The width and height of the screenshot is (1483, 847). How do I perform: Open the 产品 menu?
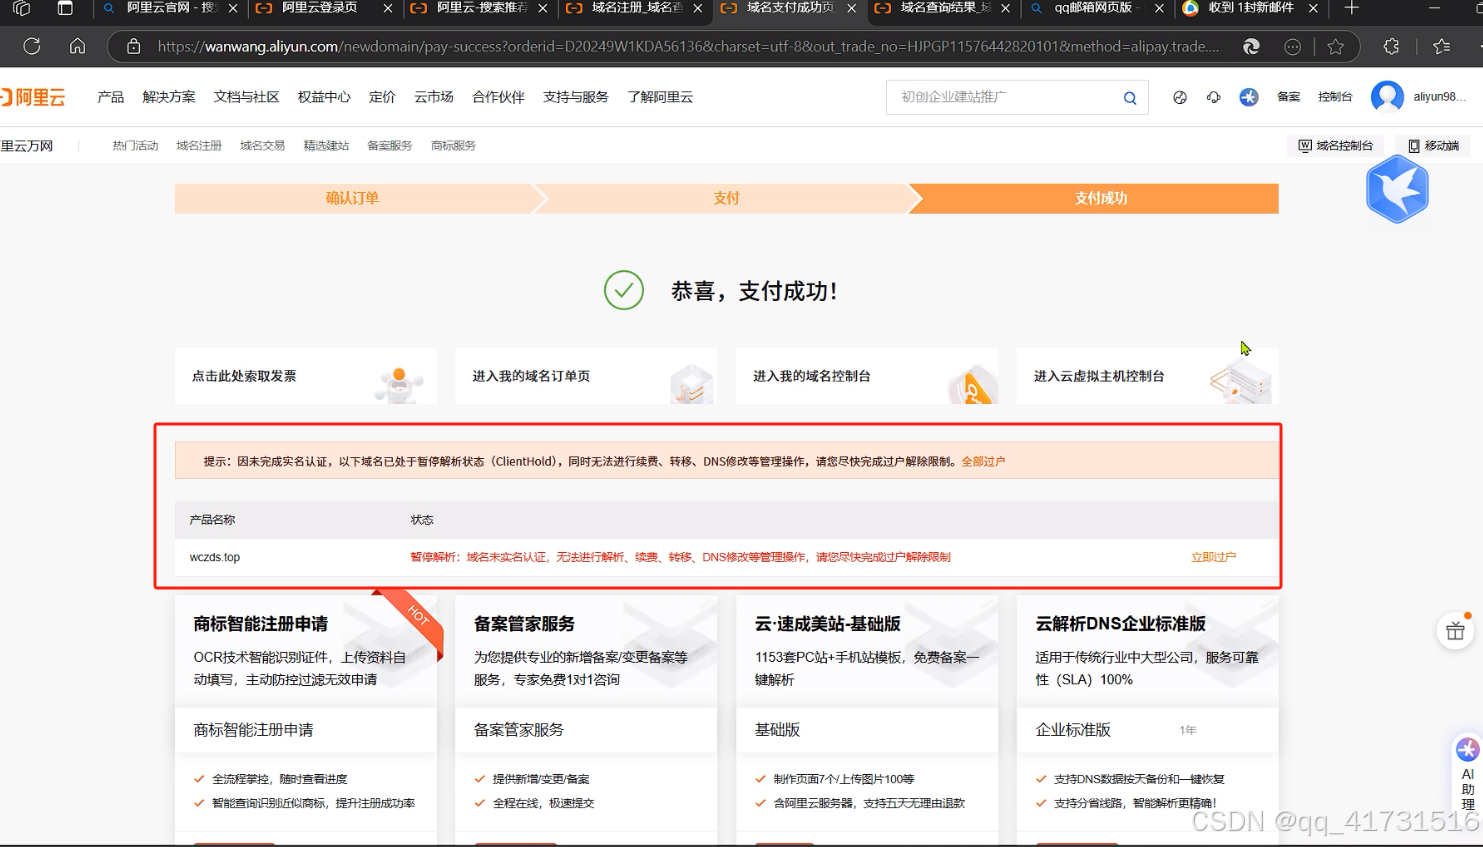(x=111, y=97)
